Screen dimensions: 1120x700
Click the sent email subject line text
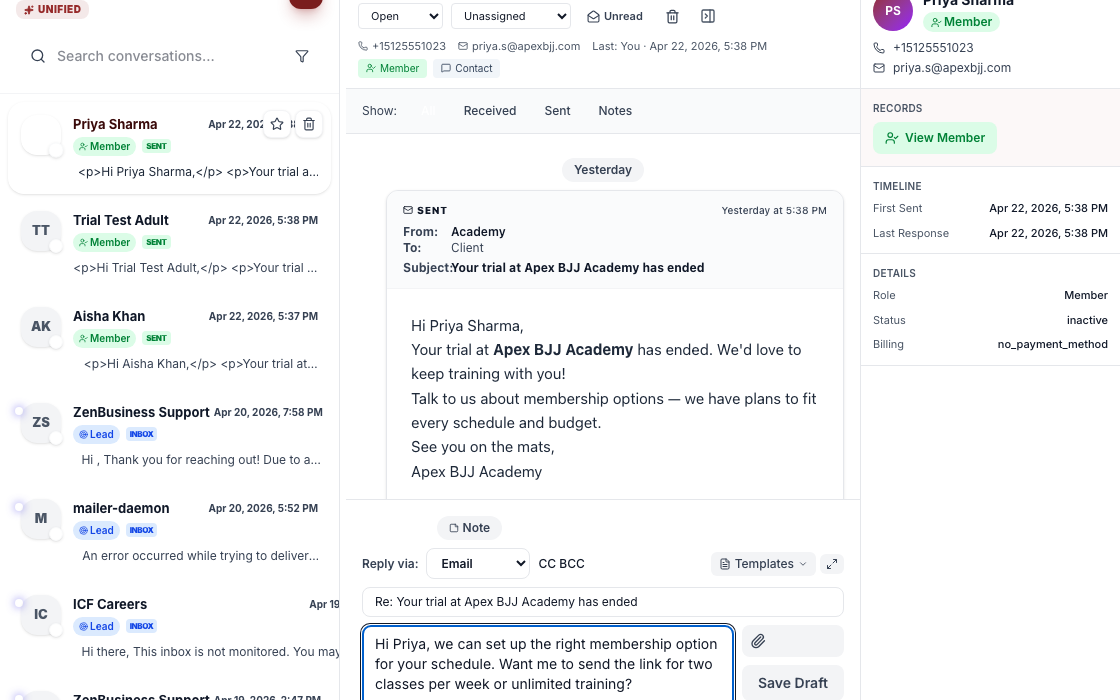click(577, 268)
